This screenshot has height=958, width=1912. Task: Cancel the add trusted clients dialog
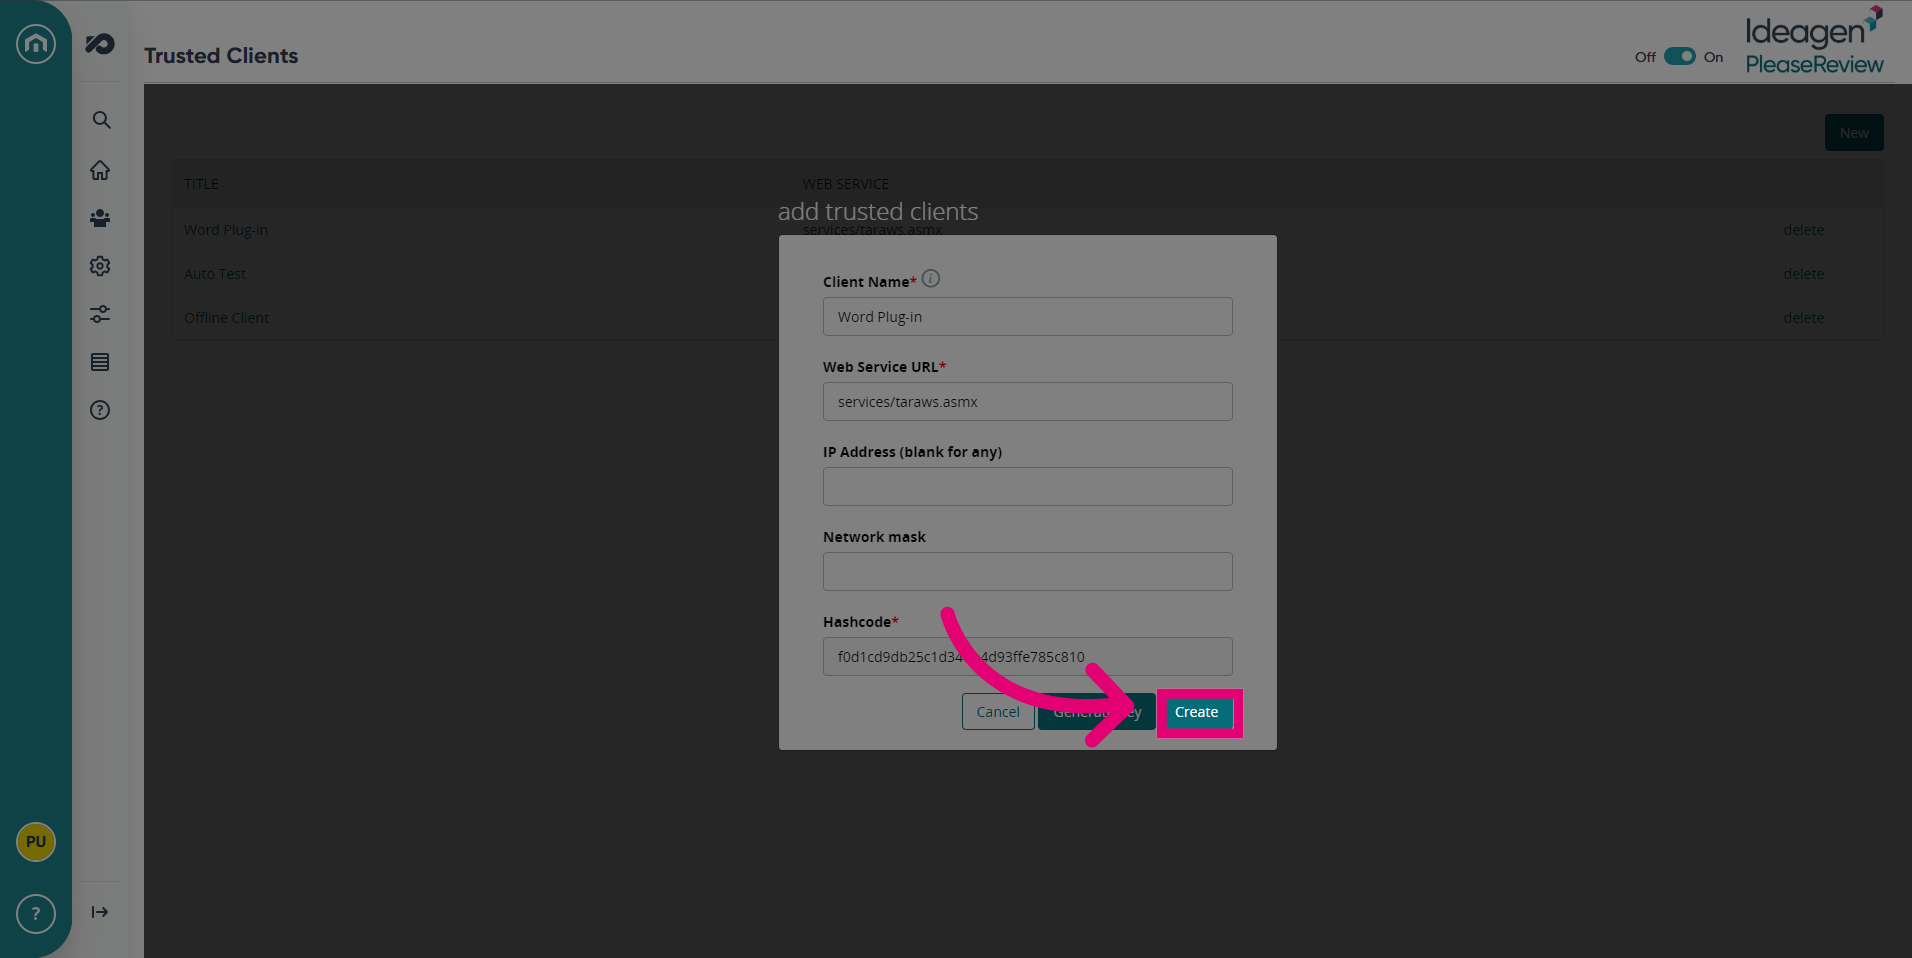click(x=998, y=712)
